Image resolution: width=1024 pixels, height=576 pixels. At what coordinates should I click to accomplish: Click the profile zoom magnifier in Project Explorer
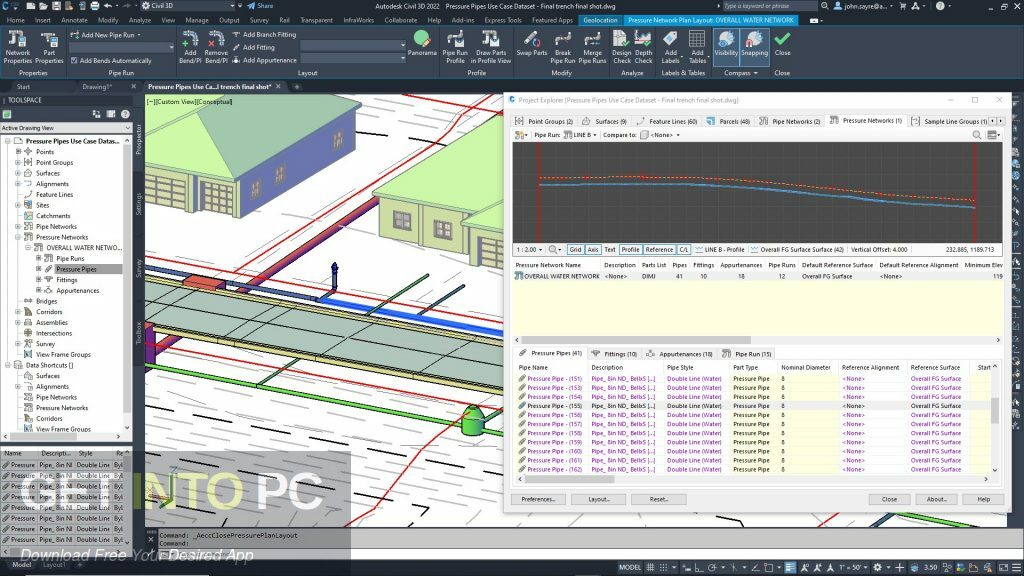pyautogui.click(x=555, y=249)
